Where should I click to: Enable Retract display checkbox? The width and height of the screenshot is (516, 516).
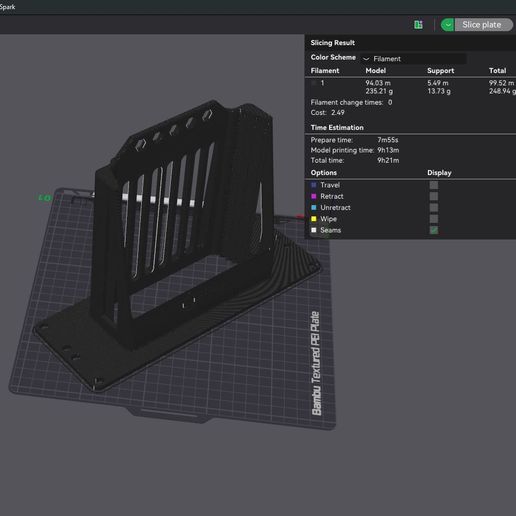tap(434, 196)
